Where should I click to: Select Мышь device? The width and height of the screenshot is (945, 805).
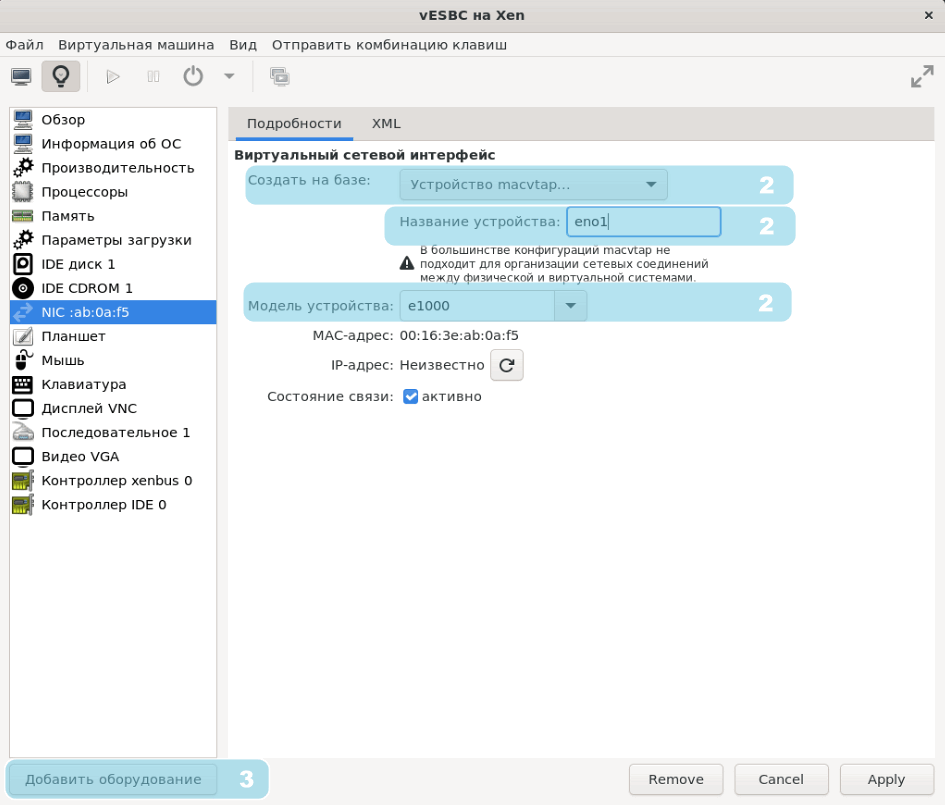tap(113, 360)
